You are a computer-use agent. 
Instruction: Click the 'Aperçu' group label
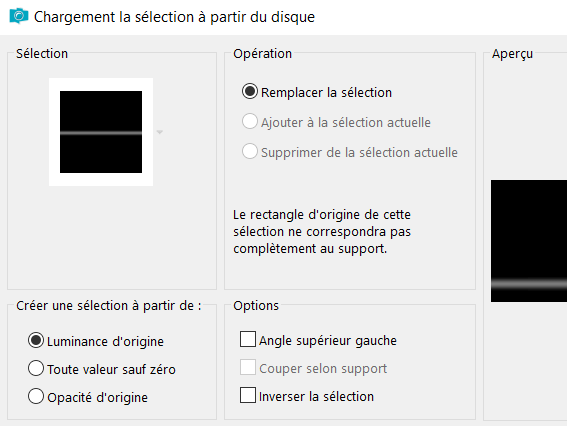(x=512, y=54)
